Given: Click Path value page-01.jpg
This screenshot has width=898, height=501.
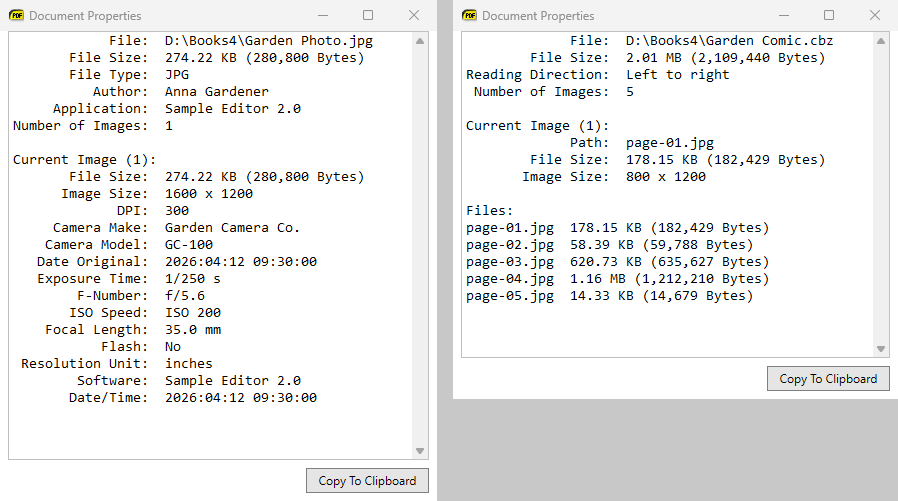Looking at the screenshot, I should tap(669, 143).
